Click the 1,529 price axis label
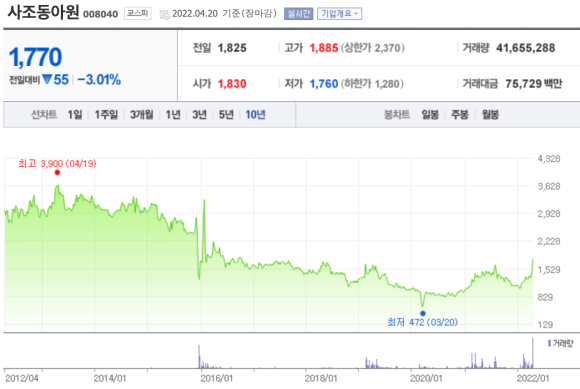 549,270
